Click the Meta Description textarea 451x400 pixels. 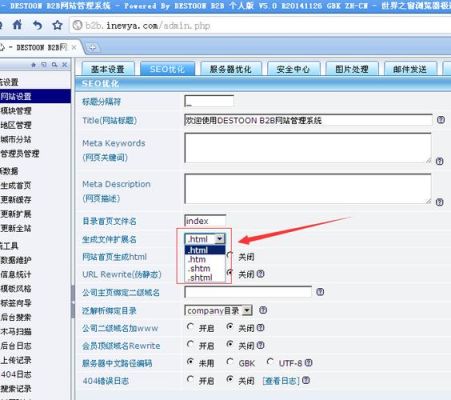[x=308, y=189]
